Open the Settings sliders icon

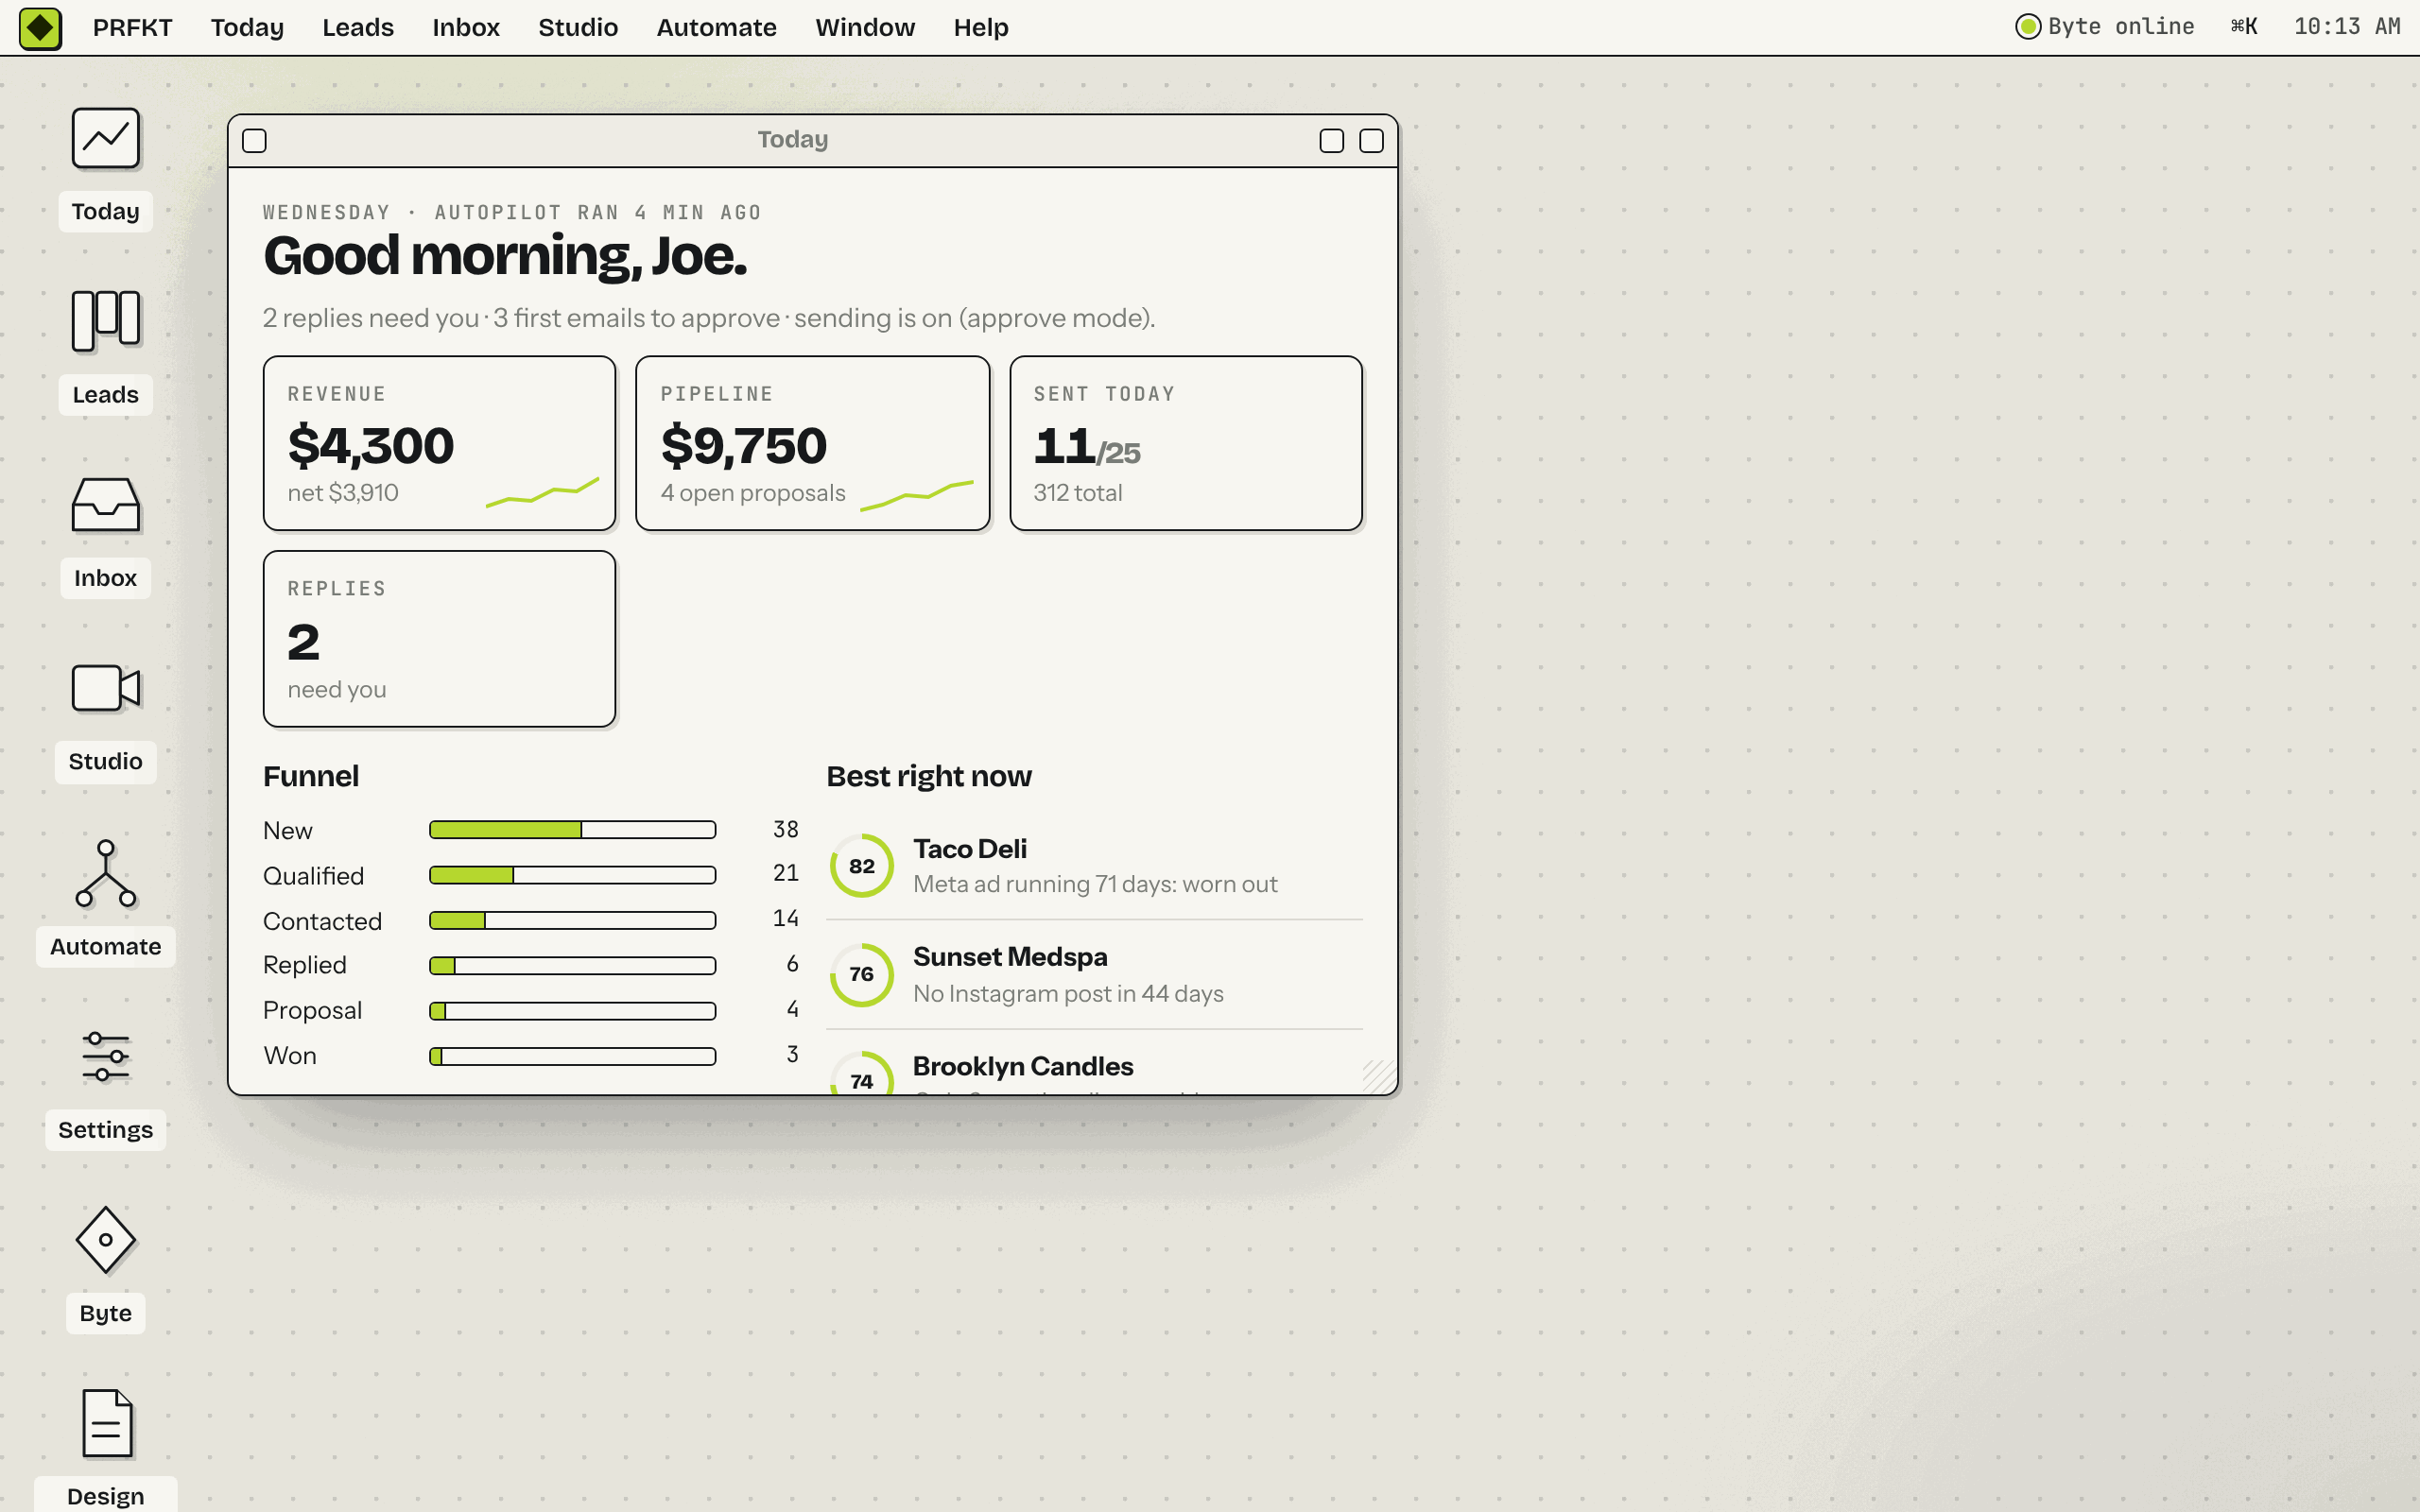point(105,1056)
